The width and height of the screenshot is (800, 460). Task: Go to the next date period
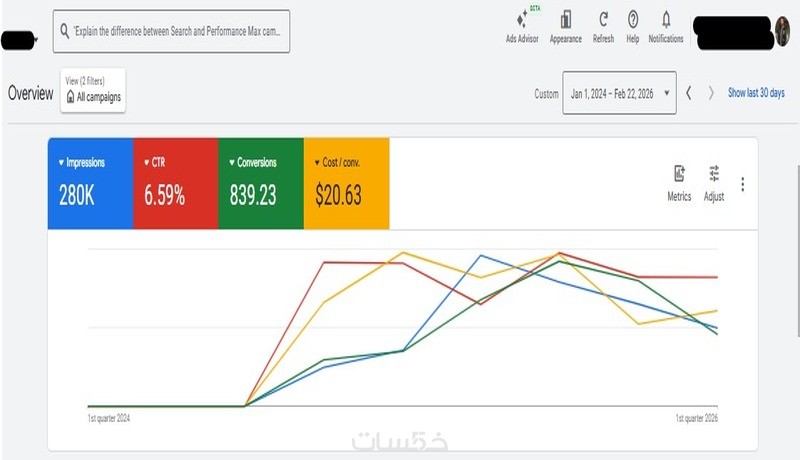[711, 93]
